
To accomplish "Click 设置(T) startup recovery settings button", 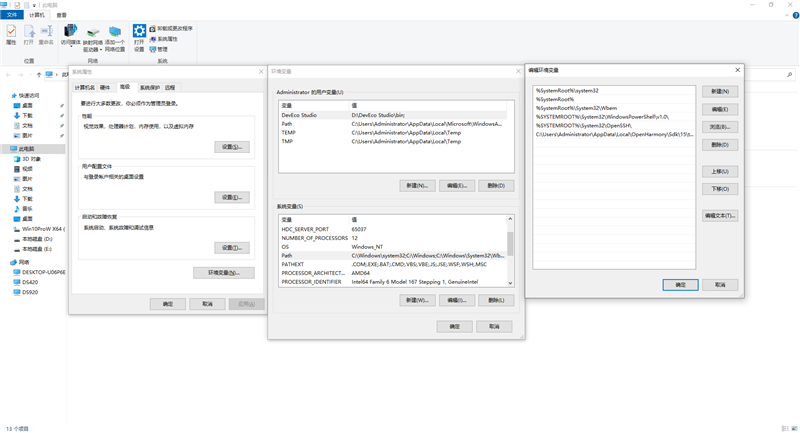I will pos(232,248).
